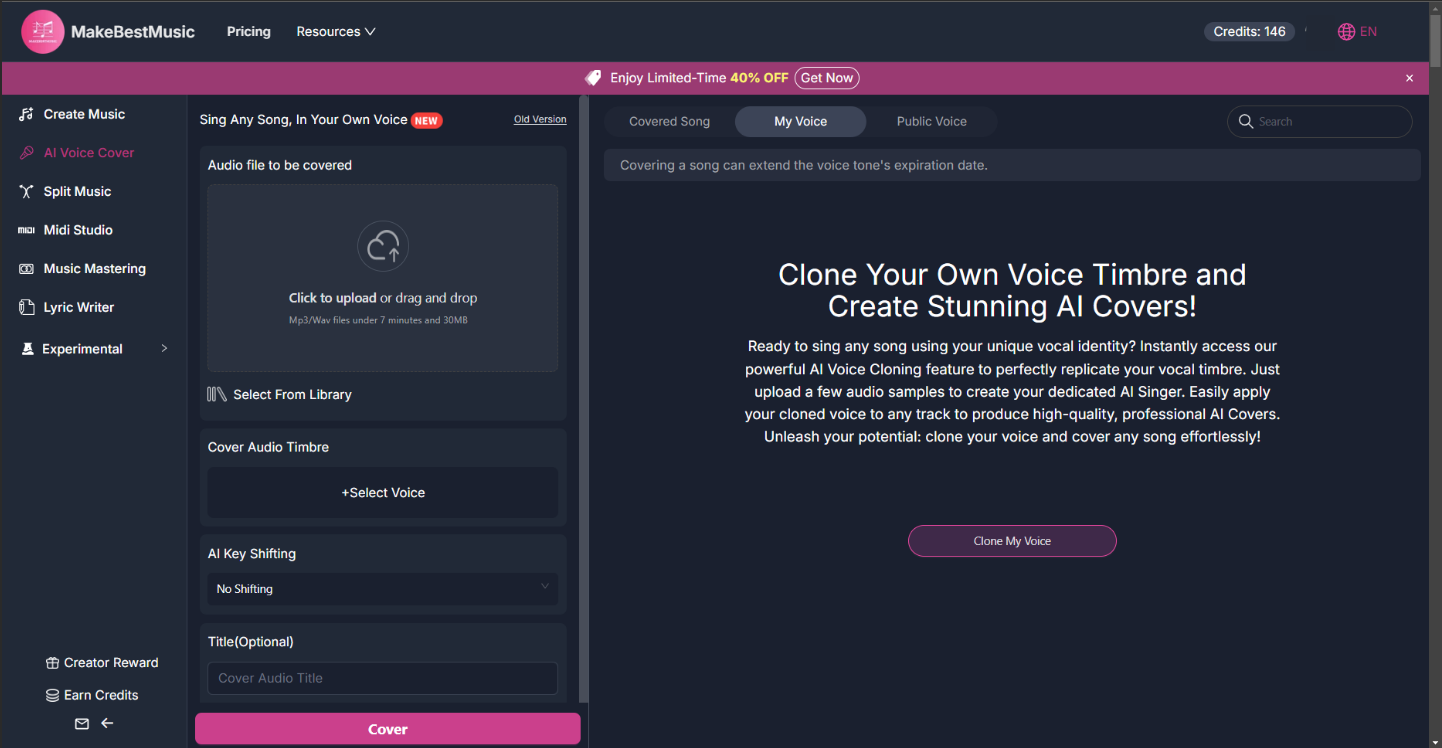Click the Cover Audio Title field
The height and width of the screenshot is (748, 1442).
382,678
